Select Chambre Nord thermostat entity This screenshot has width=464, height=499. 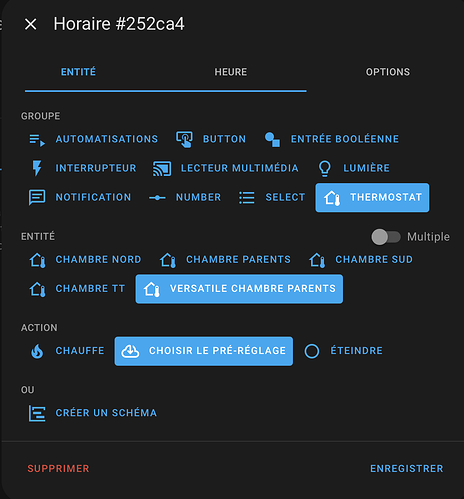(x=86, y=260)
